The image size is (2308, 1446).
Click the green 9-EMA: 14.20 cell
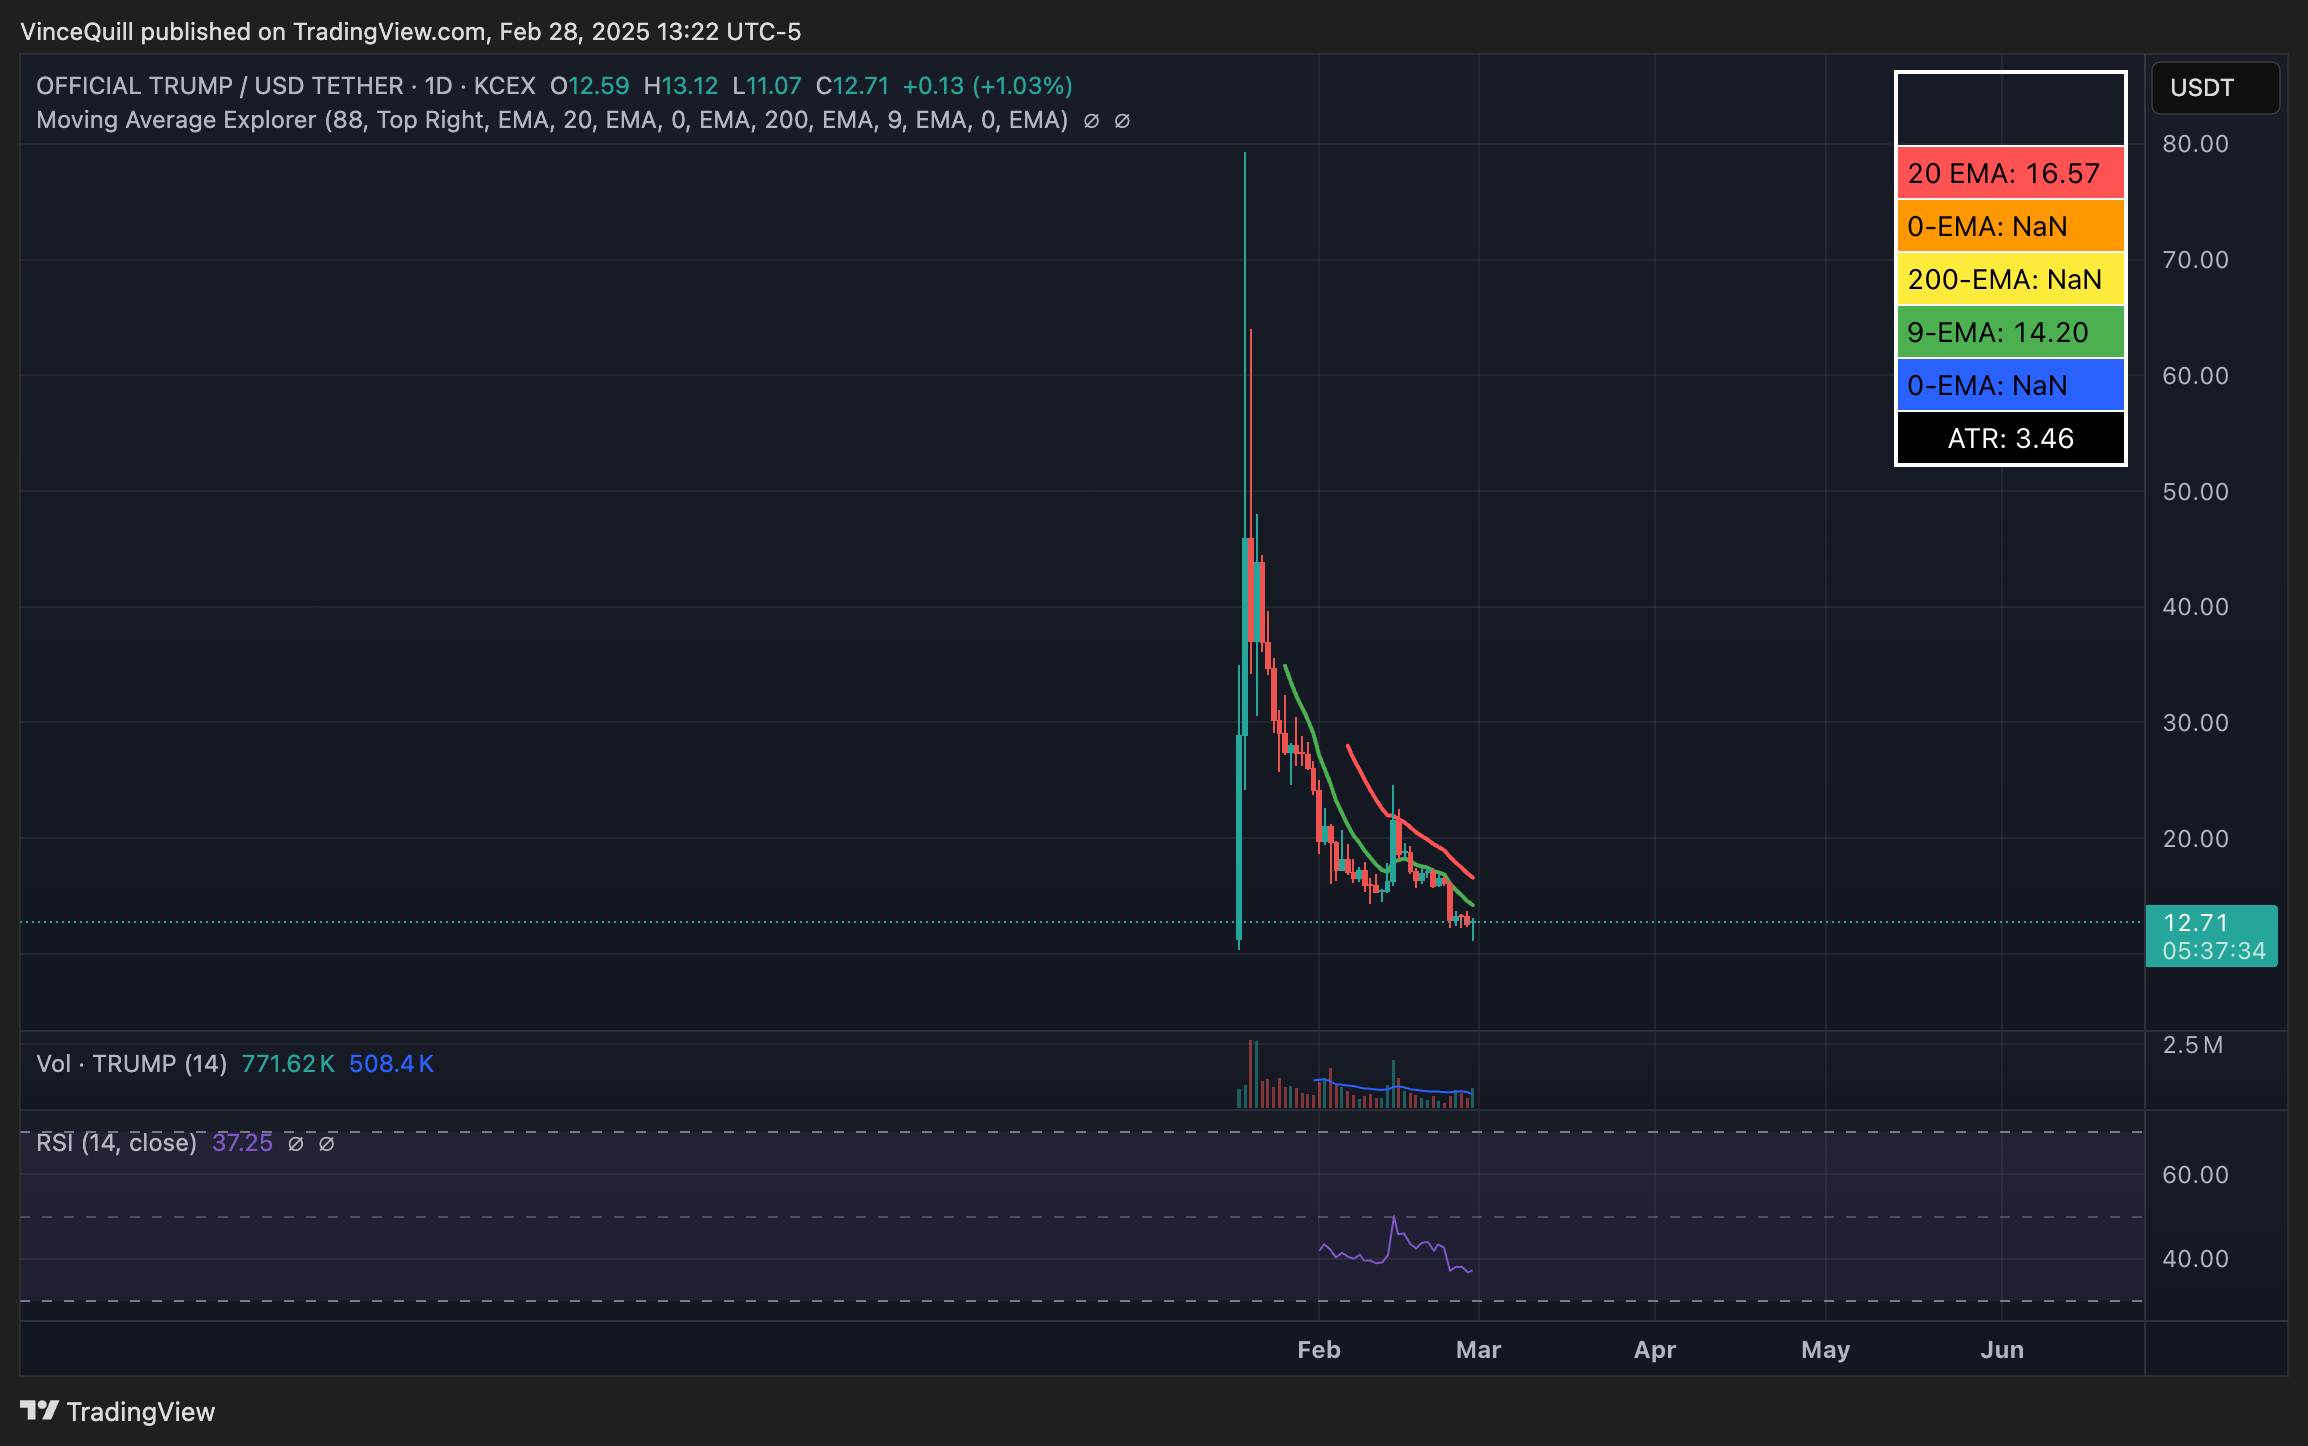[x=2010, y=332]
